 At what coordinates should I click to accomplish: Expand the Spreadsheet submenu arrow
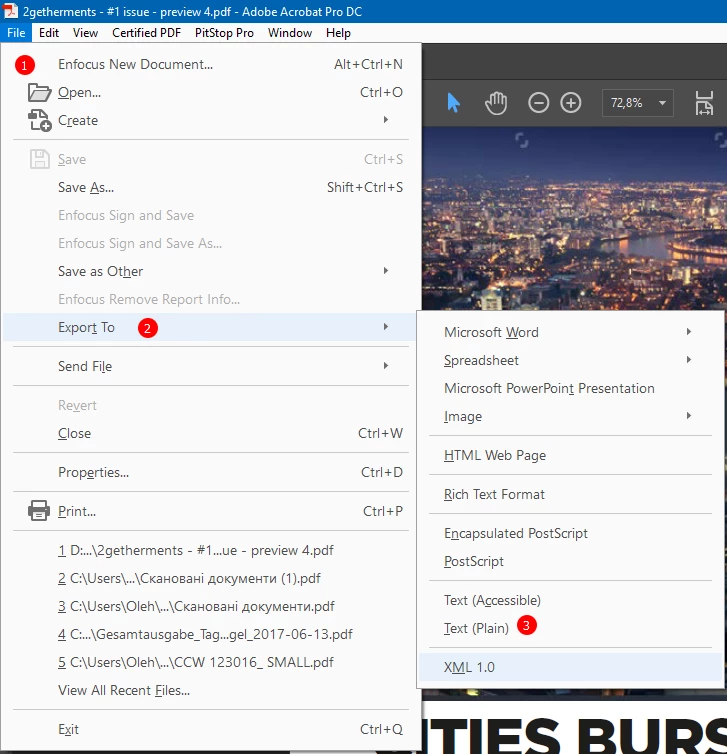pyautogui.click(x=689, y=360)
